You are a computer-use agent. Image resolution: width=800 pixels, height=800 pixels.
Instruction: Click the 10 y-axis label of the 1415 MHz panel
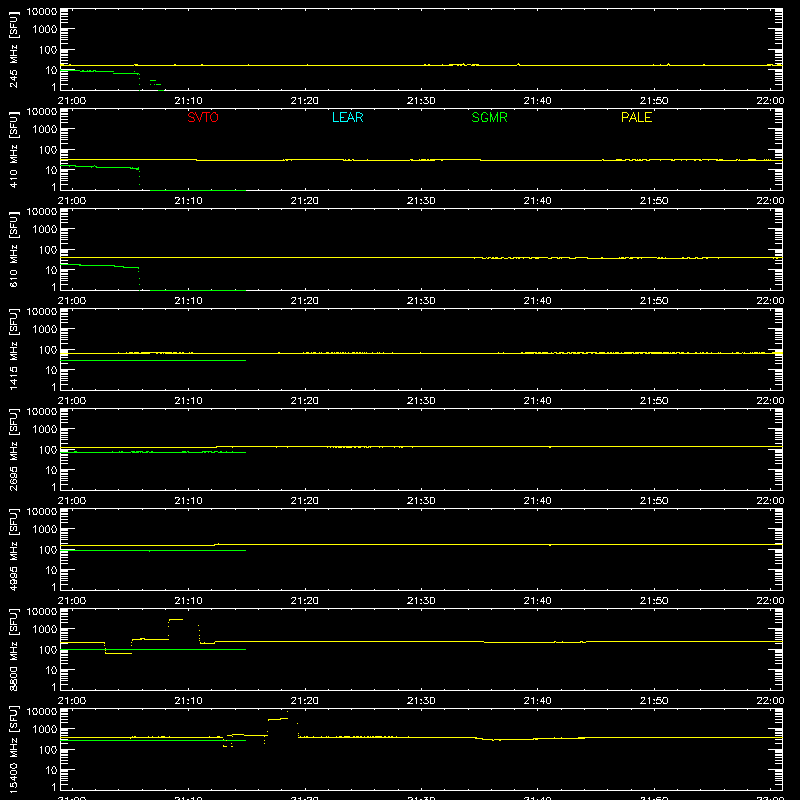pos(51,370)
